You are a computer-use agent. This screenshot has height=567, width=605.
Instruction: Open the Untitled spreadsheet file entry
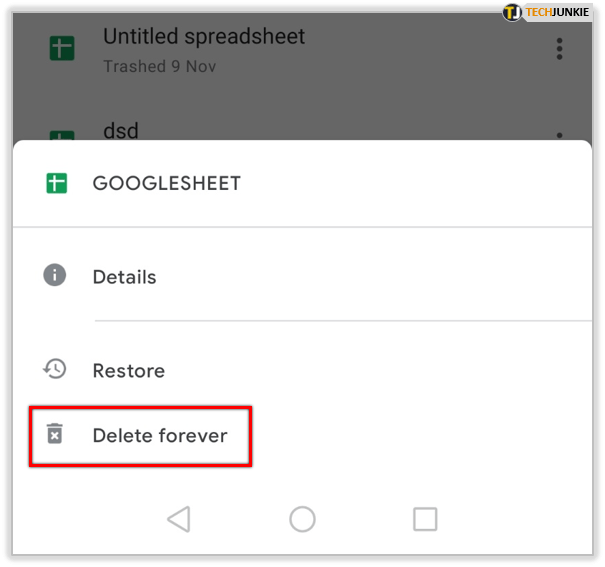point(204,38)
